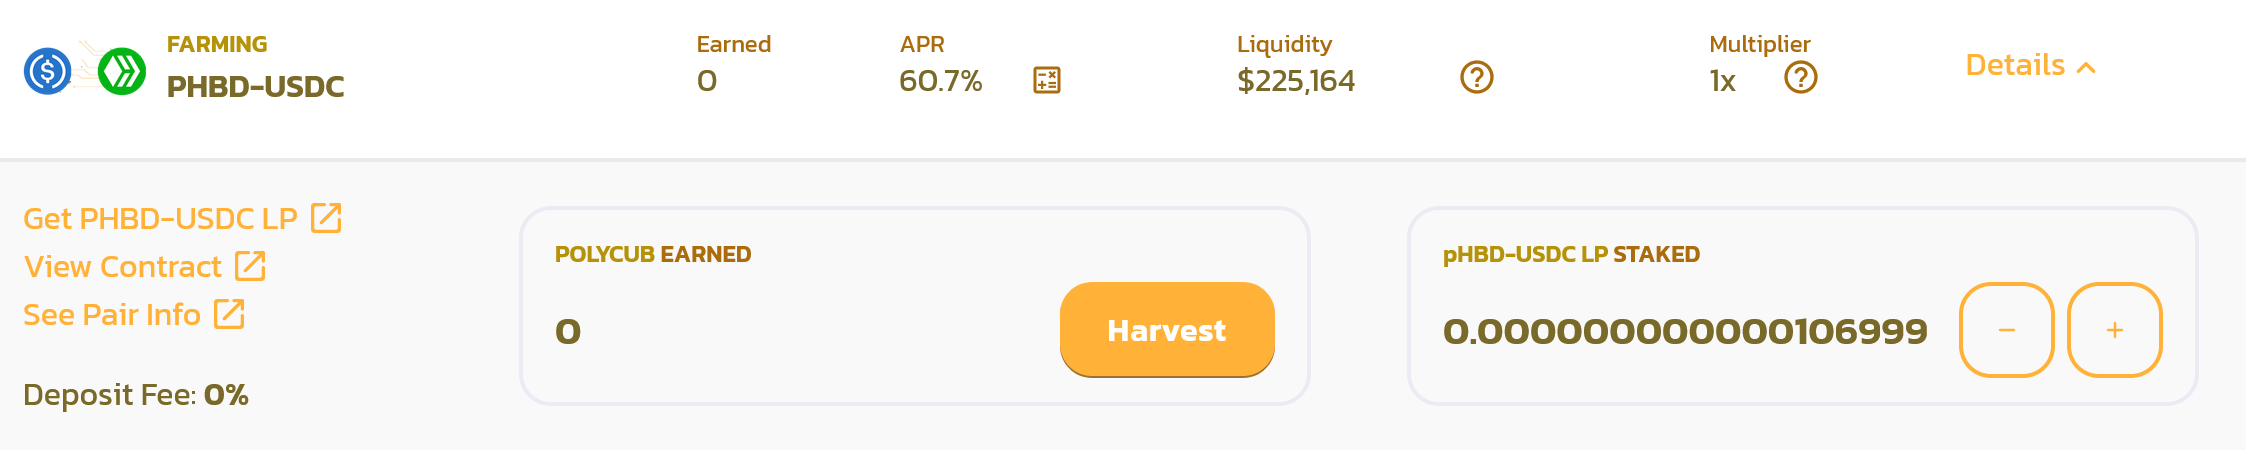Click external link icon beside View Contract

point(250,266)
